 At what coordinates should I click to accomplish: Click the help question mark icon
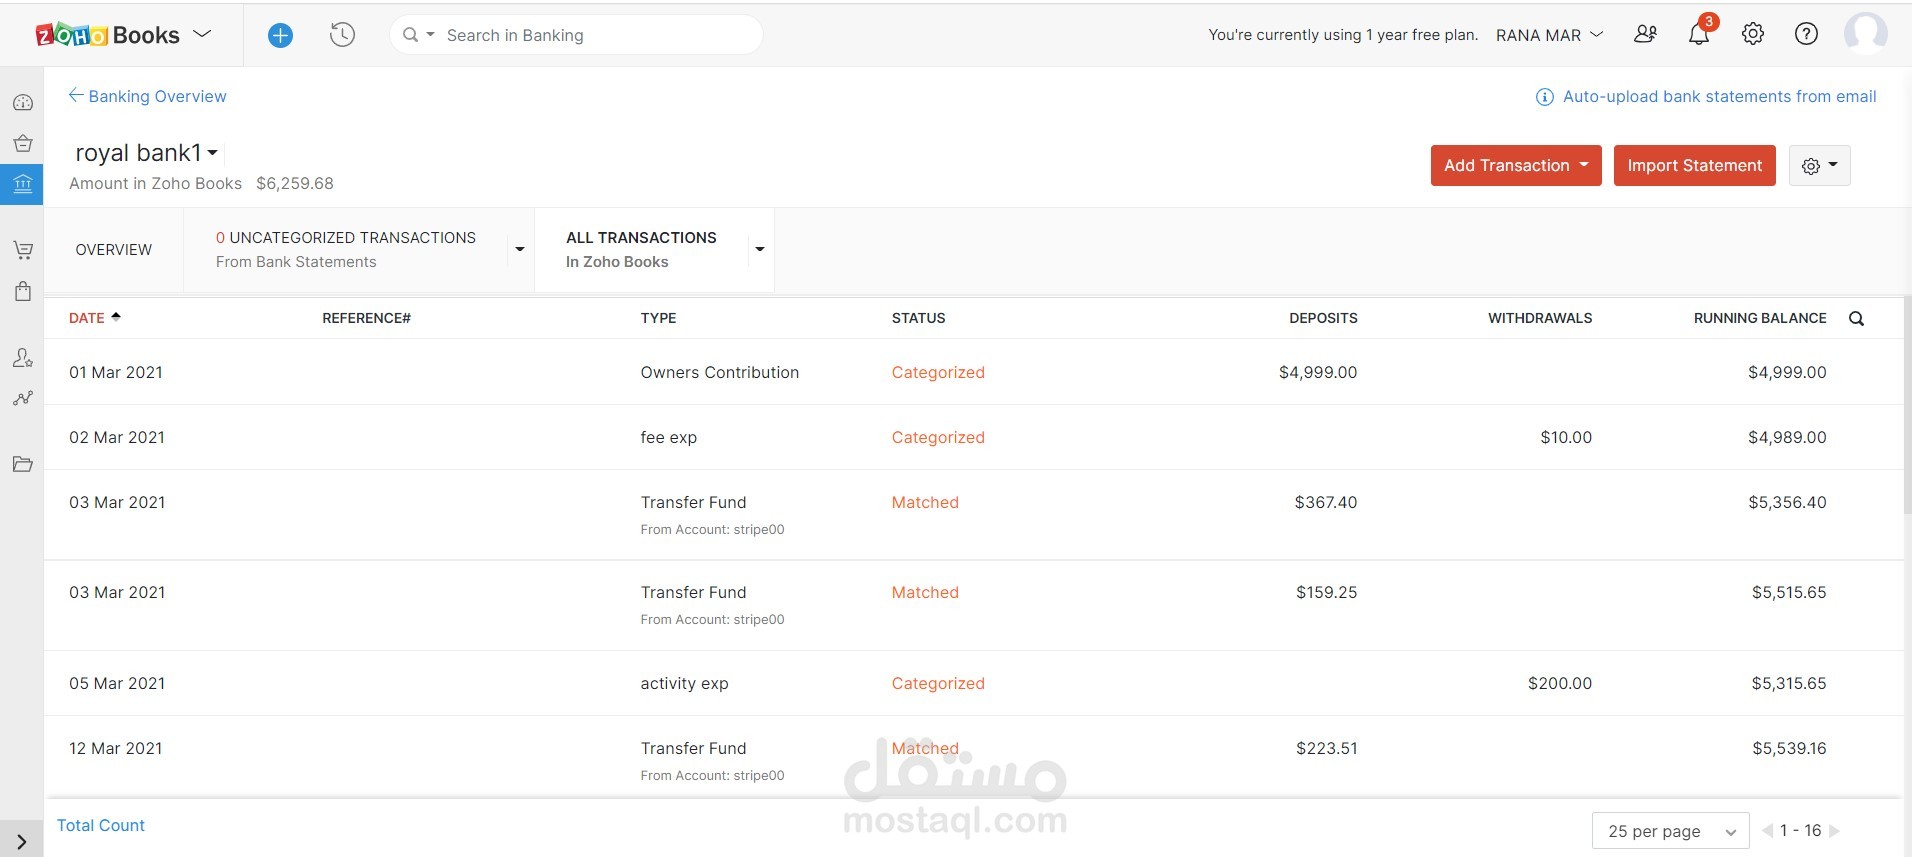1806,34
